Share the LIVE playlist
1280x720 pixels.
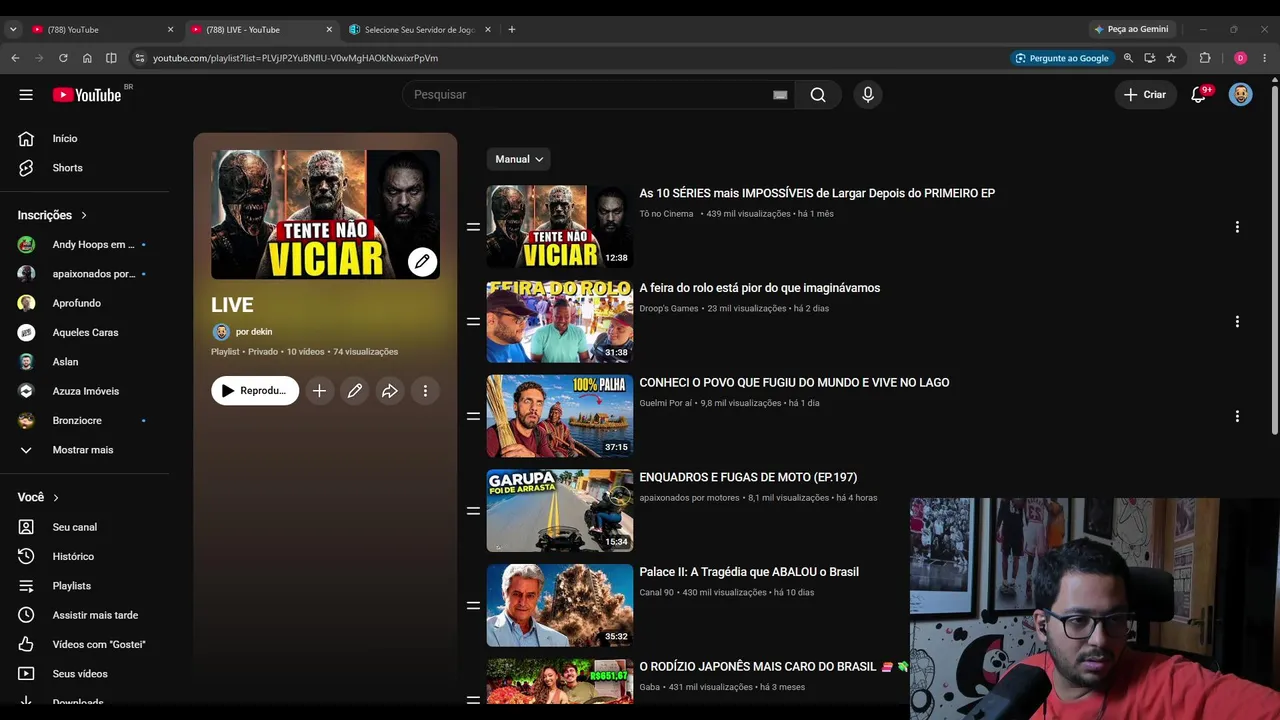pos(390,391)
